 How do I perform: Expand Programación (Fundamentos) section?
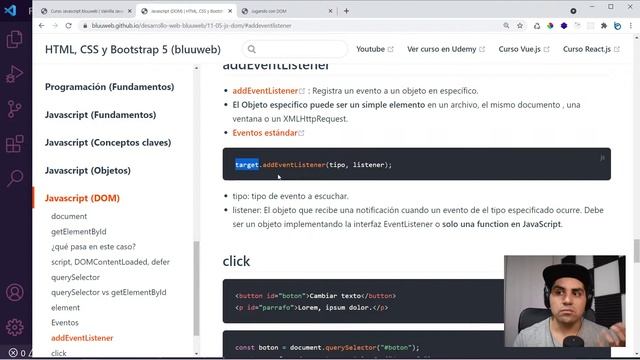point(109,87)
